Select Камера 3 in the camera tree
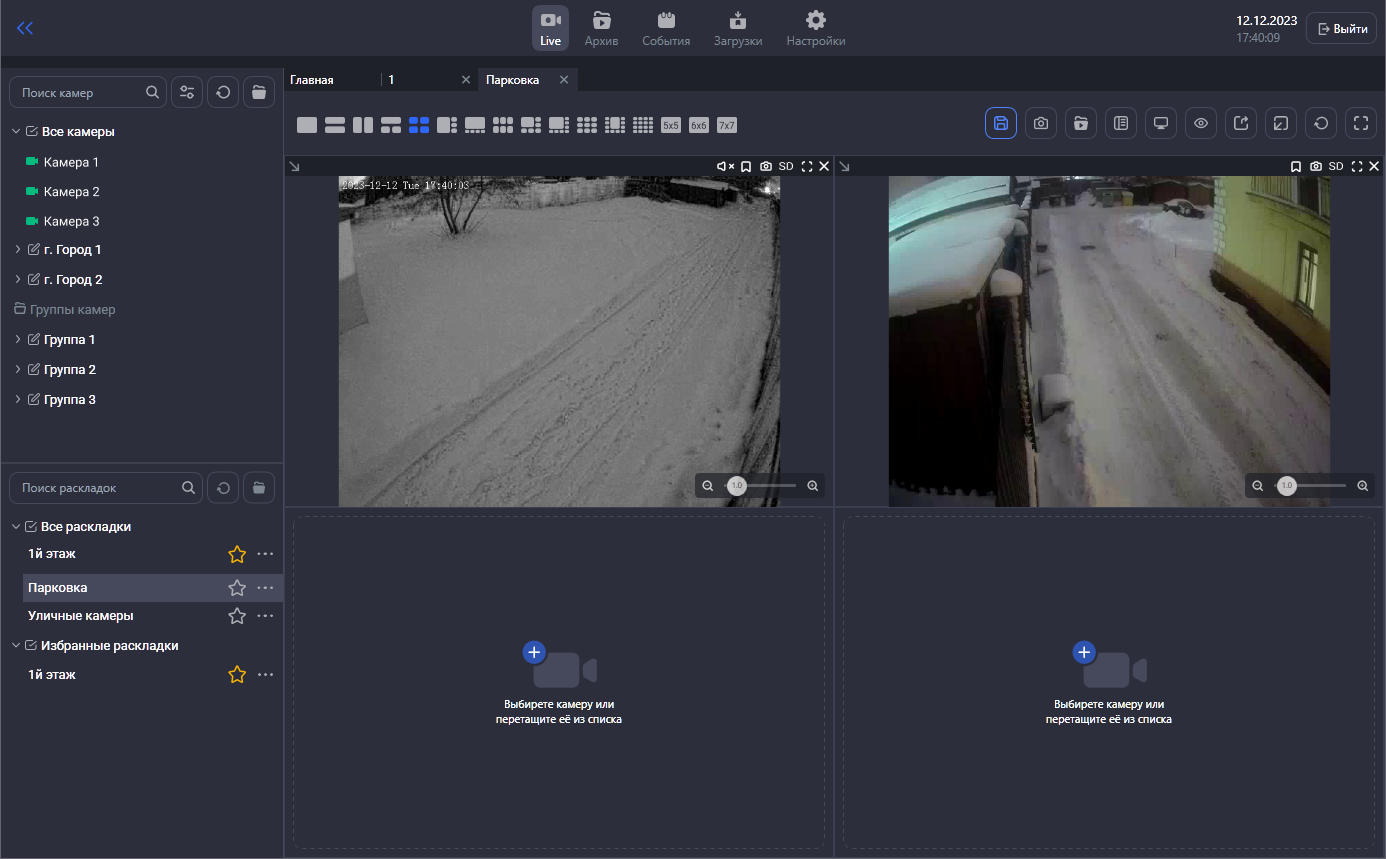This screenshot has width=1386, height=859. [71, 222]
